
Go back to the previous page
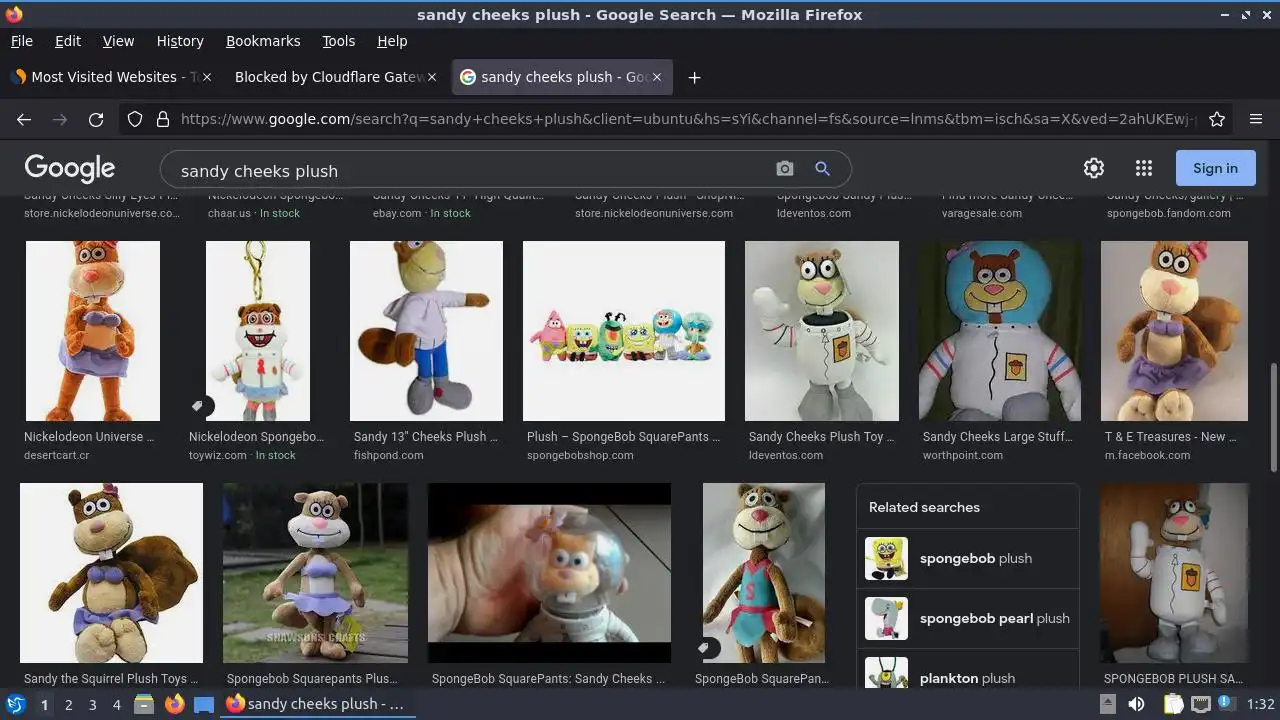point(24,119)
